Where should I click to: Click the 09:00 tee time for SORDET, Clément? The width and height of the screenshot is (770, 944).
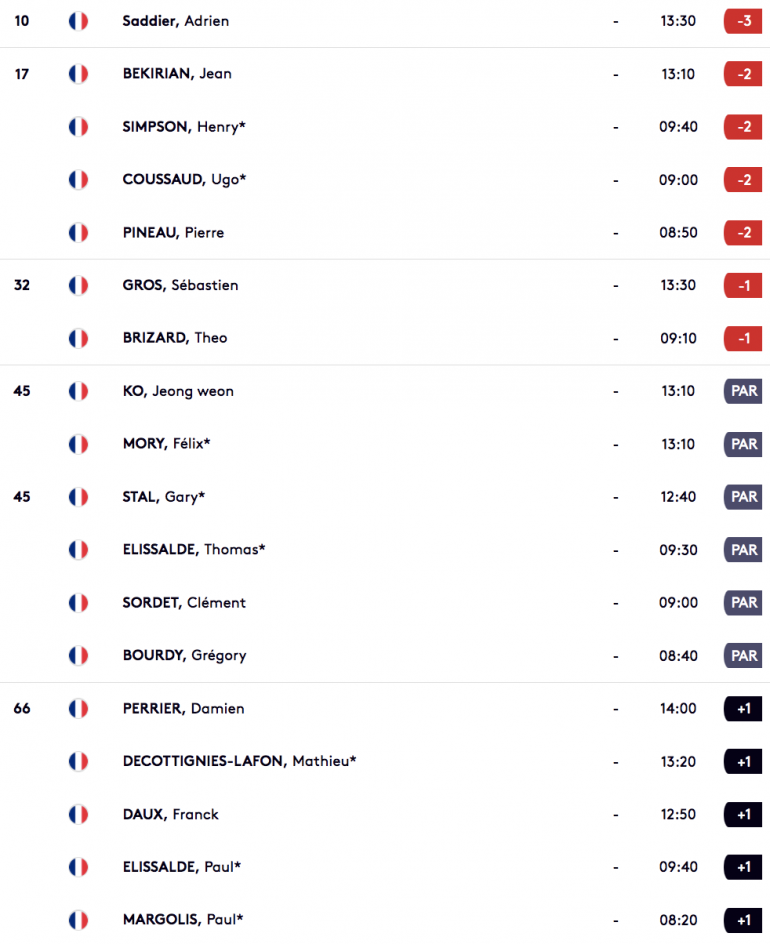pyautogui.click(x=678, y=603)
